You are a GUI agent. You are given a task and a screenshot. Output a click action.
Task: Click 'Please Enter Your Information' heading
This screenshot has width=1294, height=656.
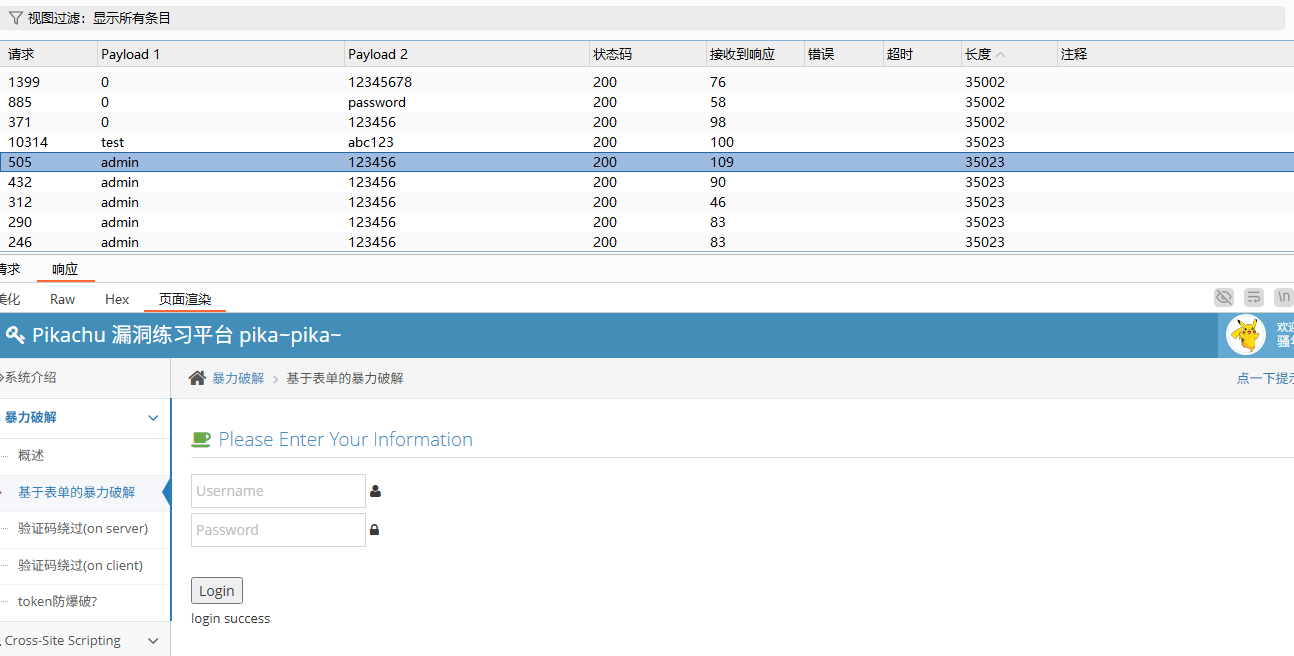(346, 439)
